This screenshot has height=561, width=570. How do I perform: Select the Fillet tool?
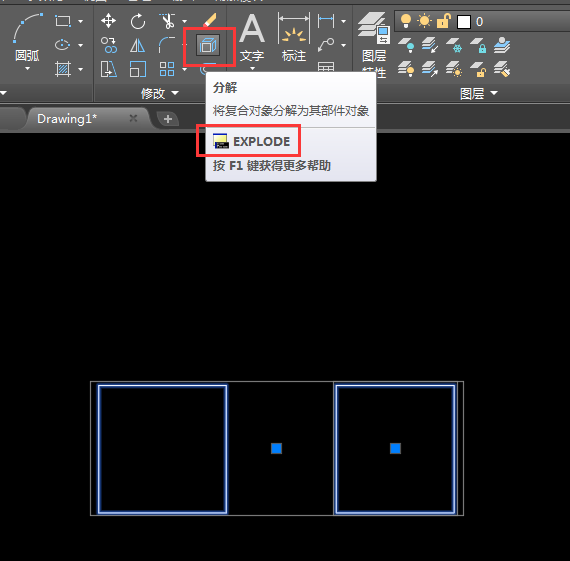(x=167, y=45)
